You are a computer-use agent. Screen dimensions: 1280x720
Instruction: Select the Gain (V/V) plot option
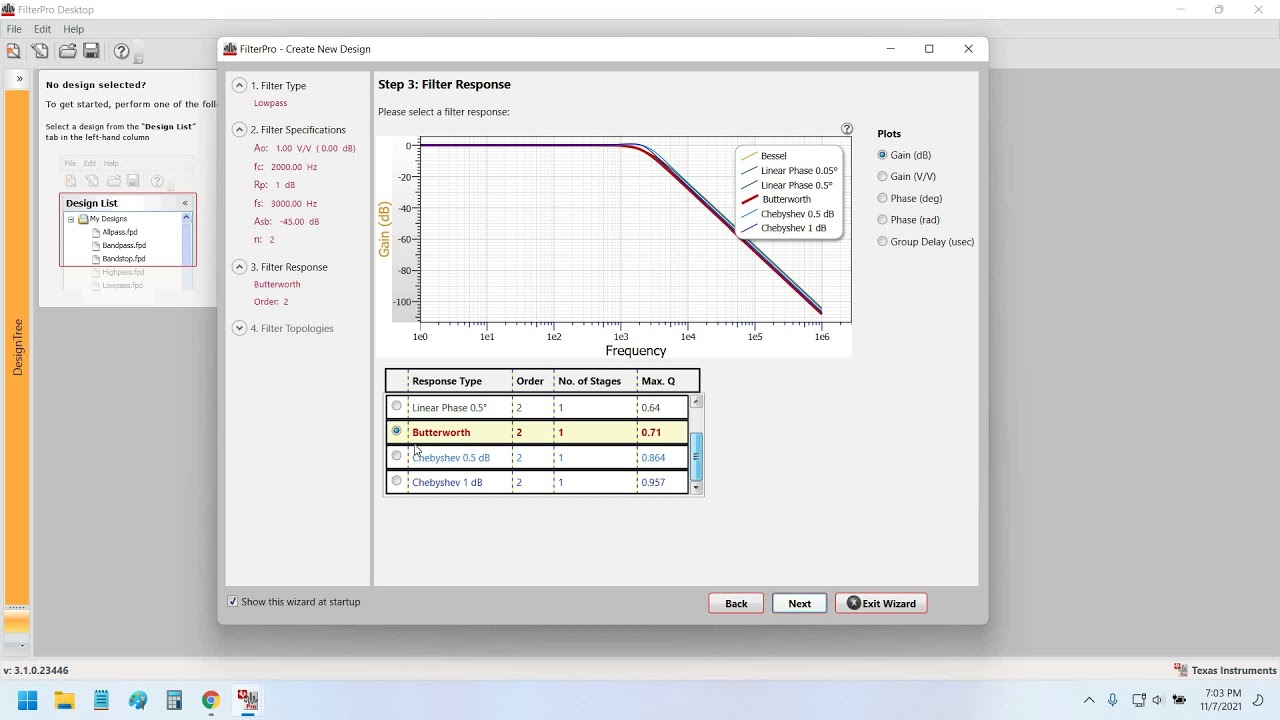coord(882,176)
